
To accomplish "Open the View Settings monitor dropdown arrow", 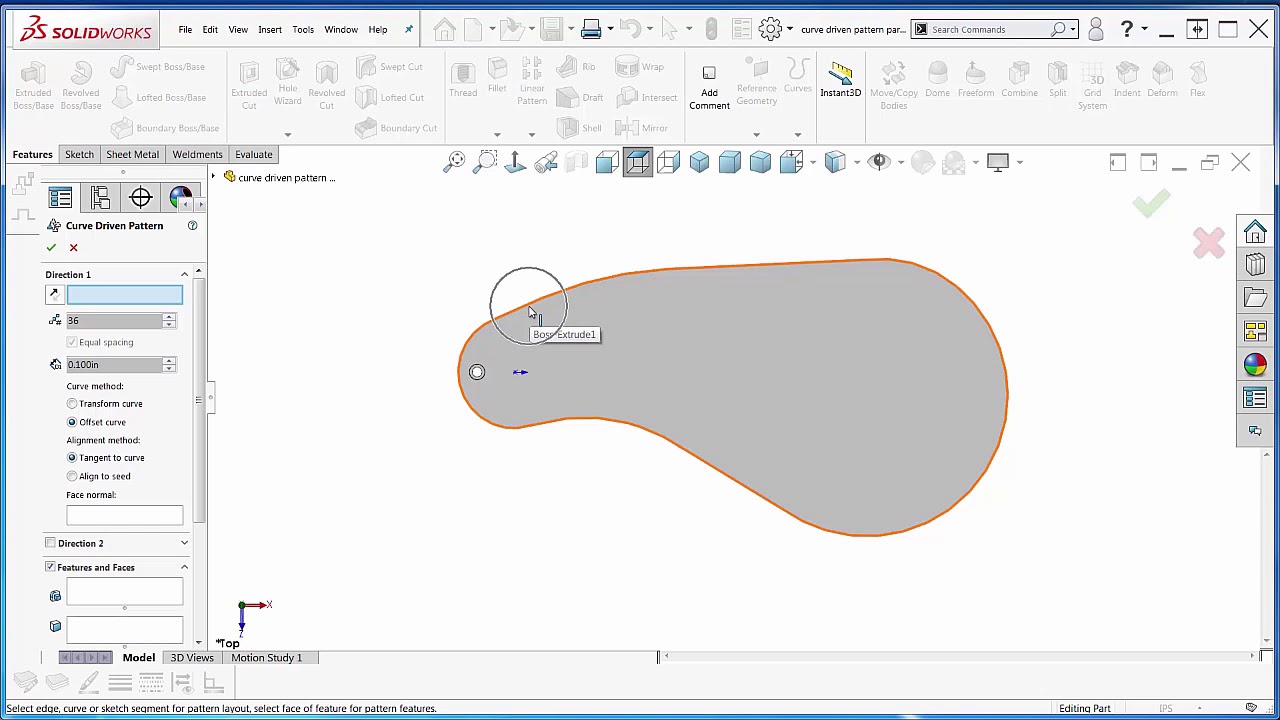I will tap(1019, 162).
